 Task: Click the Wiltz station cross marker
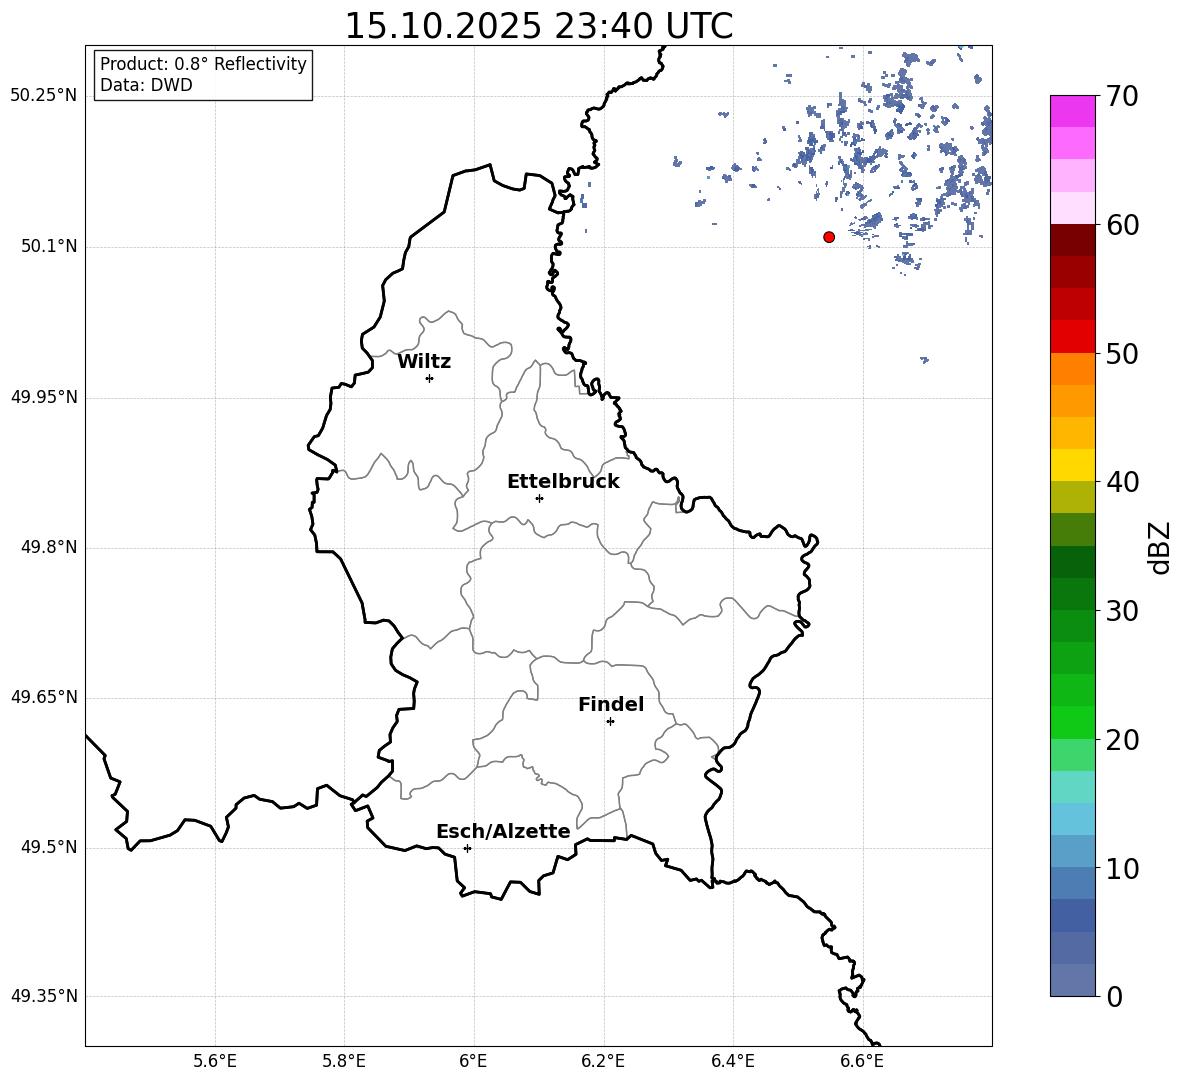pyautogui.click(x=430, y=378)
